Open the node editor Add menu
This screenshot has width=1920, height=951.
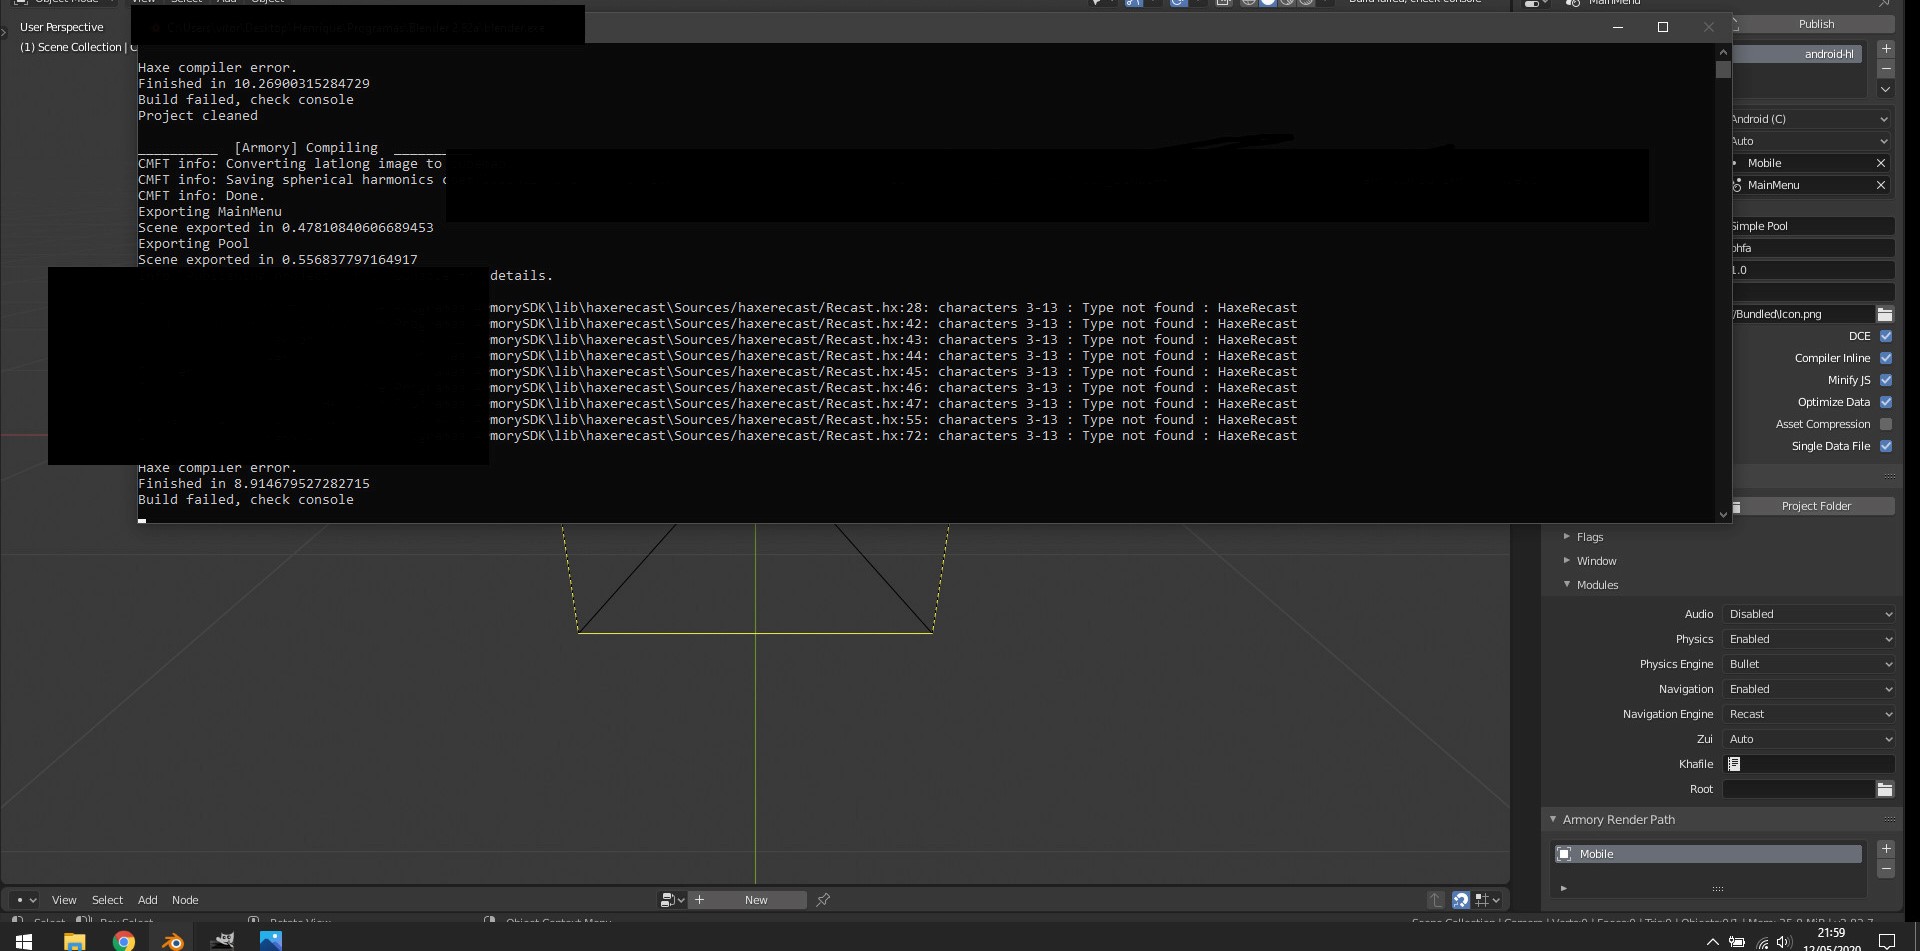(x=147, y=900)
